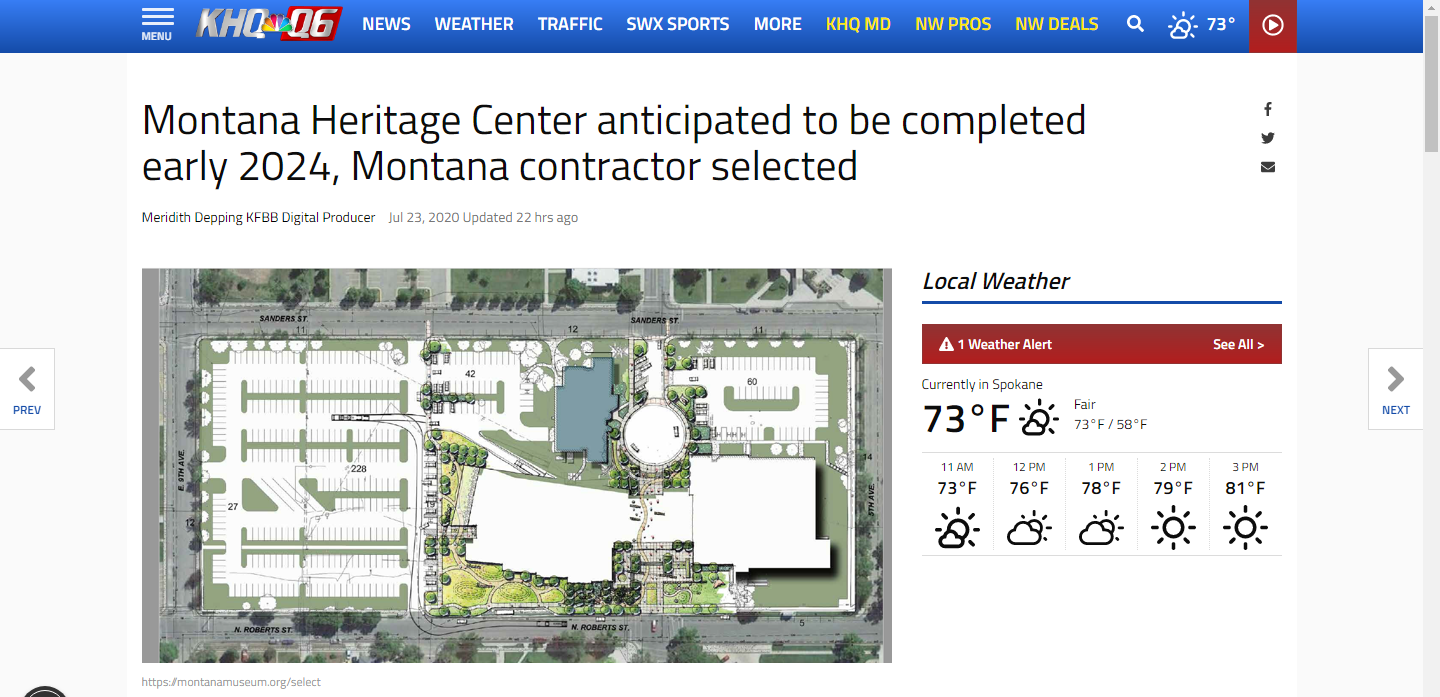Screen dimensions: 1440x697
Task: Go to the PREV article arrow
Action: tap(27, 389)
